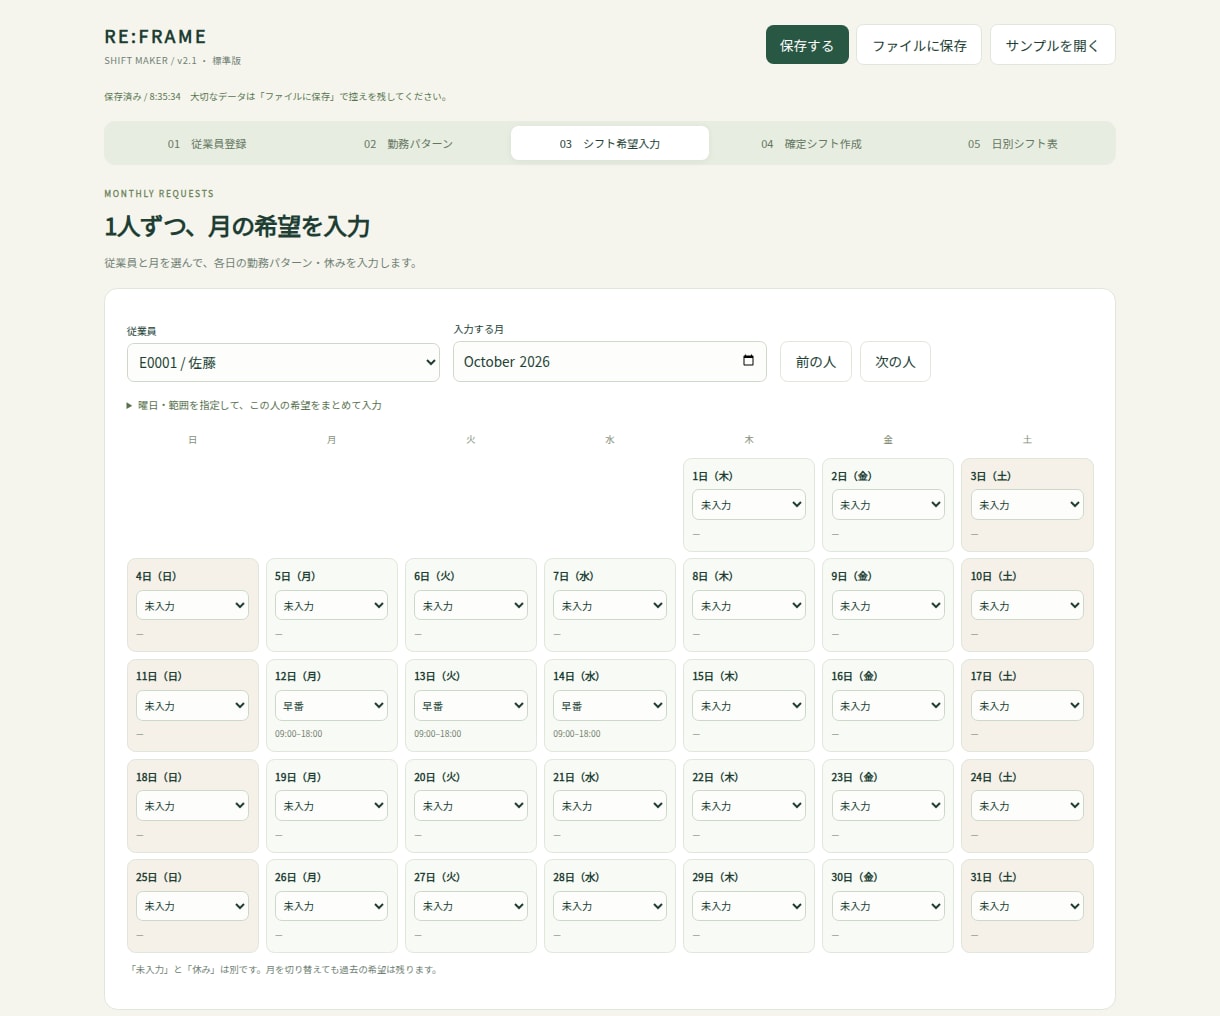Open shift dropdown for 22日 (木)
The height and width of the screenshot is (1016, 1220).
coord(749,806)
